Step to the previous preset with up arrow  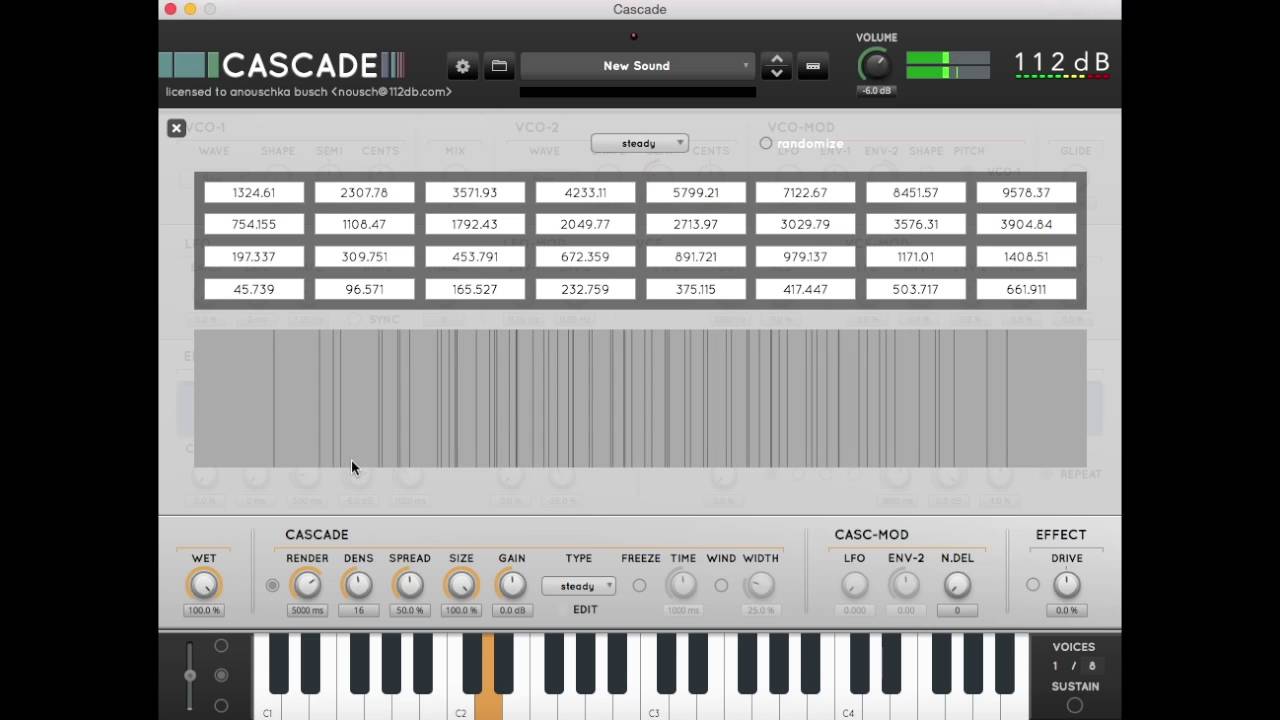pyautogui.click(x=776, y=59)
